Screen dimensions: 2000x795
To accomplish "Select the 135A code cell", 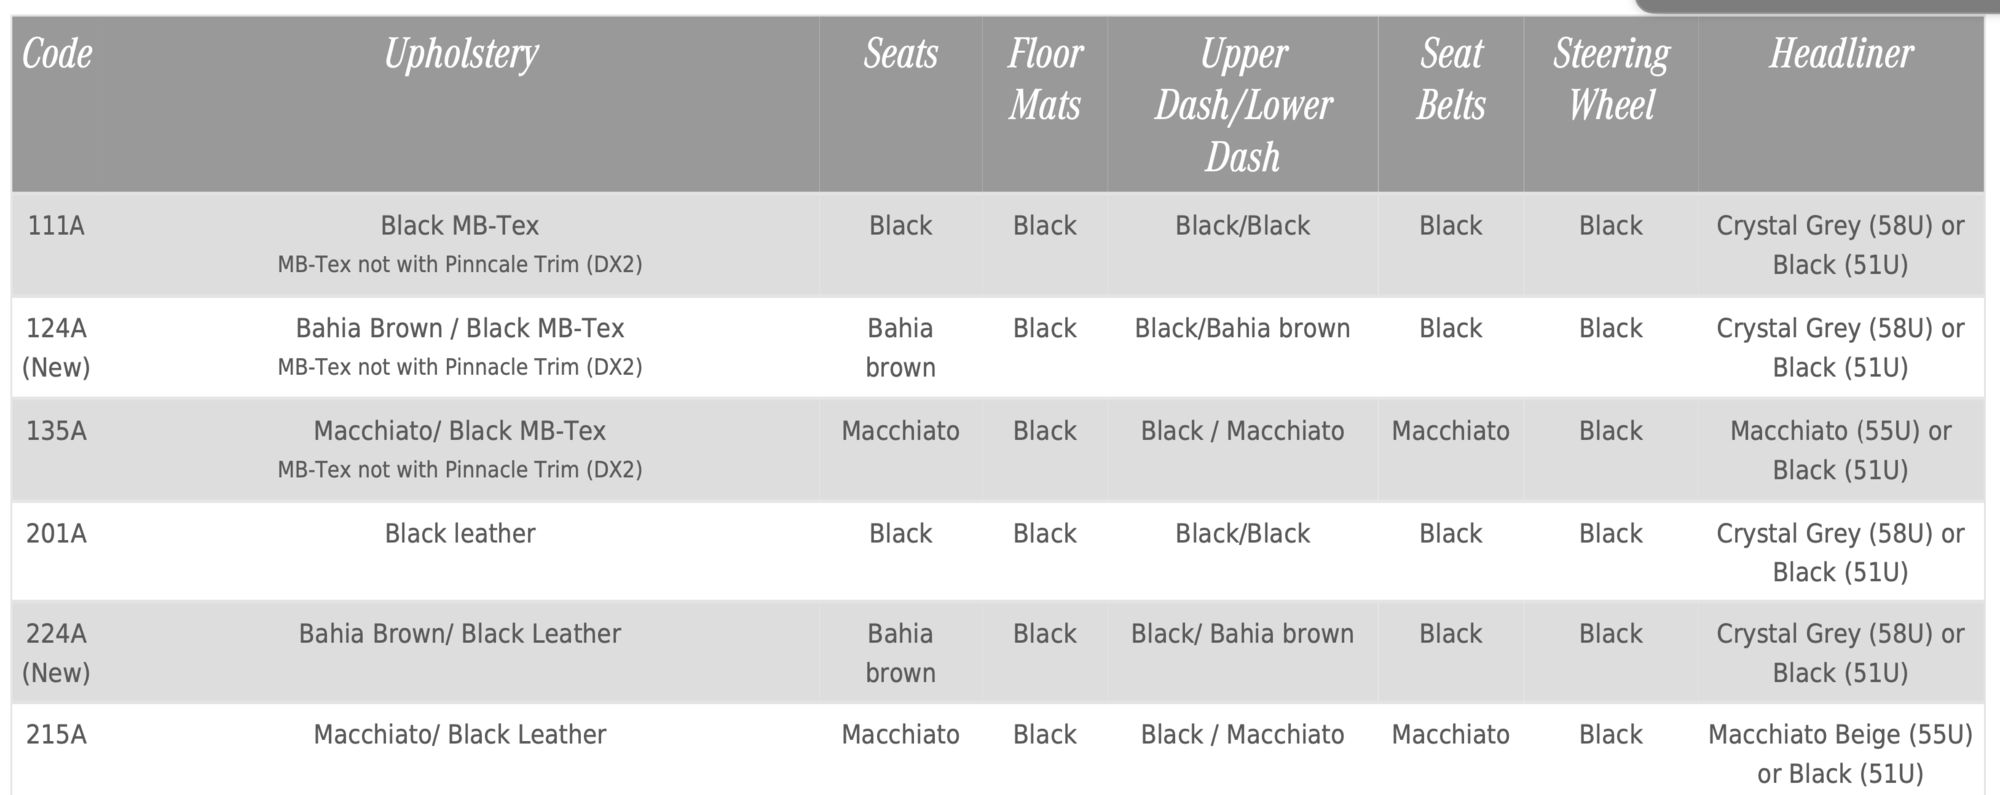I will (x=56, y=431).
